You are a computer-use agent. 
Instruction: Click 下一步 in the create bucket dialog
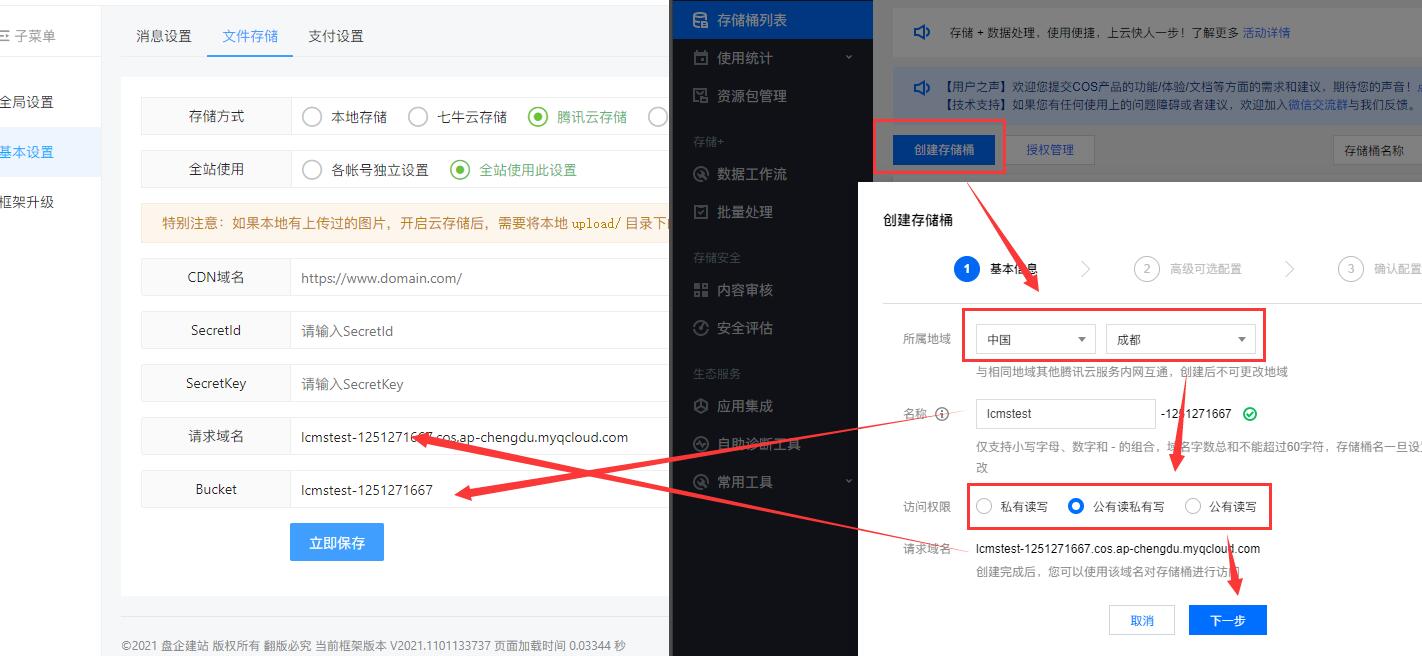click(x=1228, y=620)
